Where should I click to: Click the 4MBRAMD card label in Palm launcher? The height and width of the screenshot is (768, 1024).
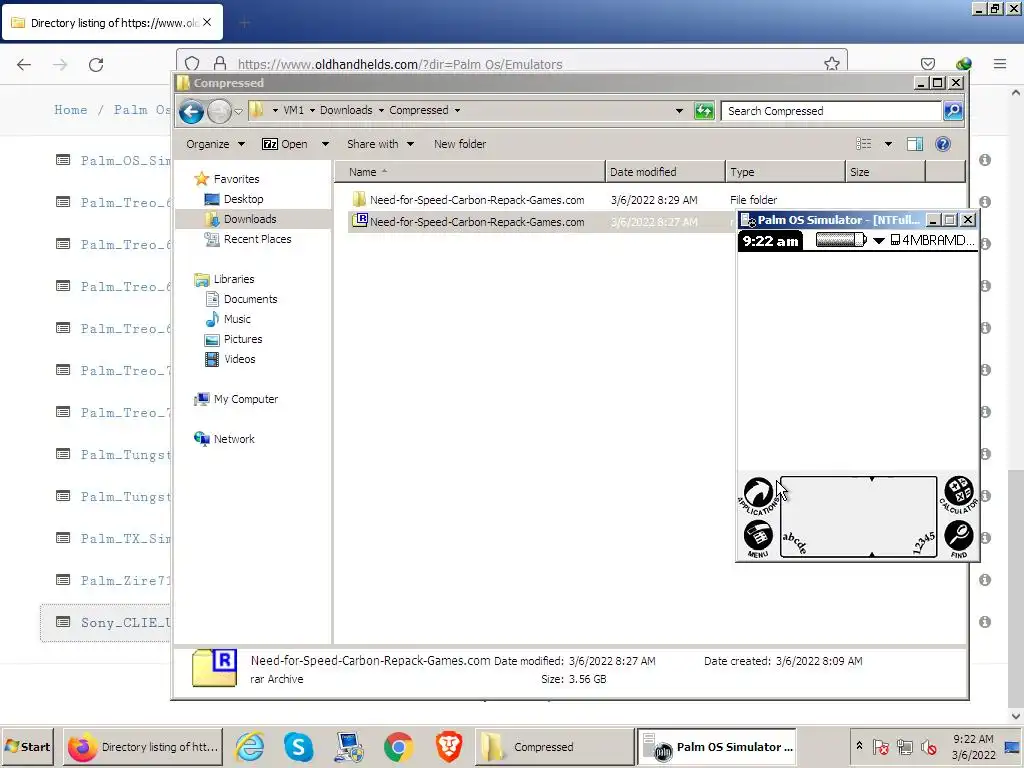(x=933, y=240)
